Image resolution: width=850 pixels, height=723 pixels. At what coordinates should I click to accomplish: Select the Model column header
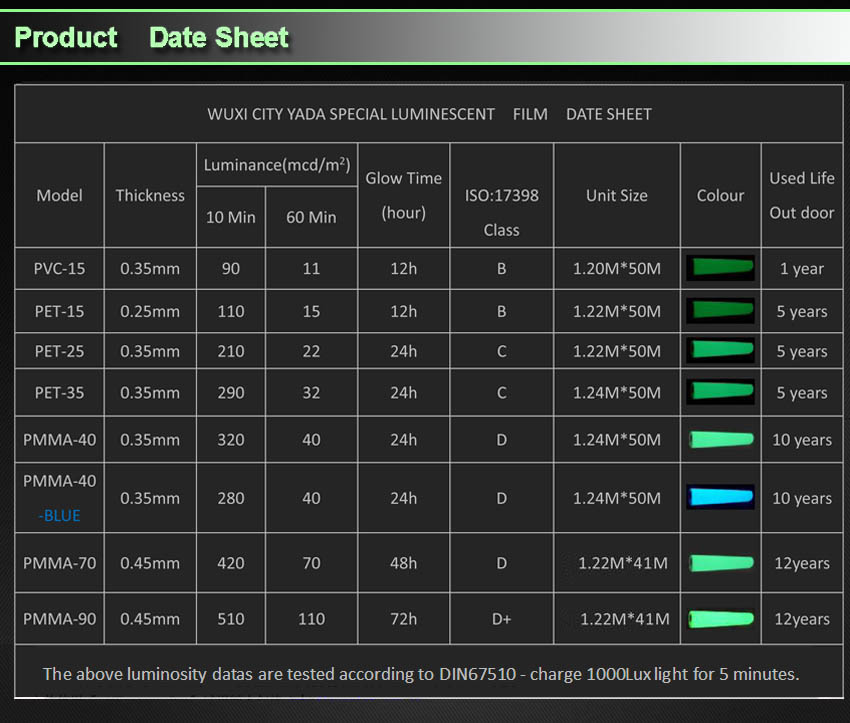click(x=59, y=195)
